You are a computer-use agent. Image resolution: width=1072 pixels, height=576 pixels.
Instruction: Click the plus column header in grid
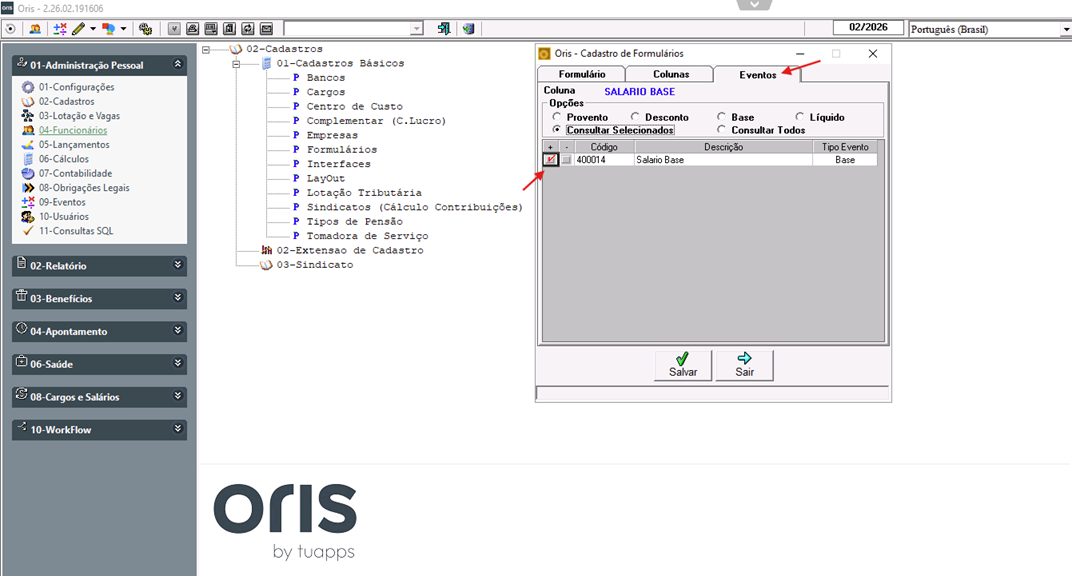coord(550,147)
